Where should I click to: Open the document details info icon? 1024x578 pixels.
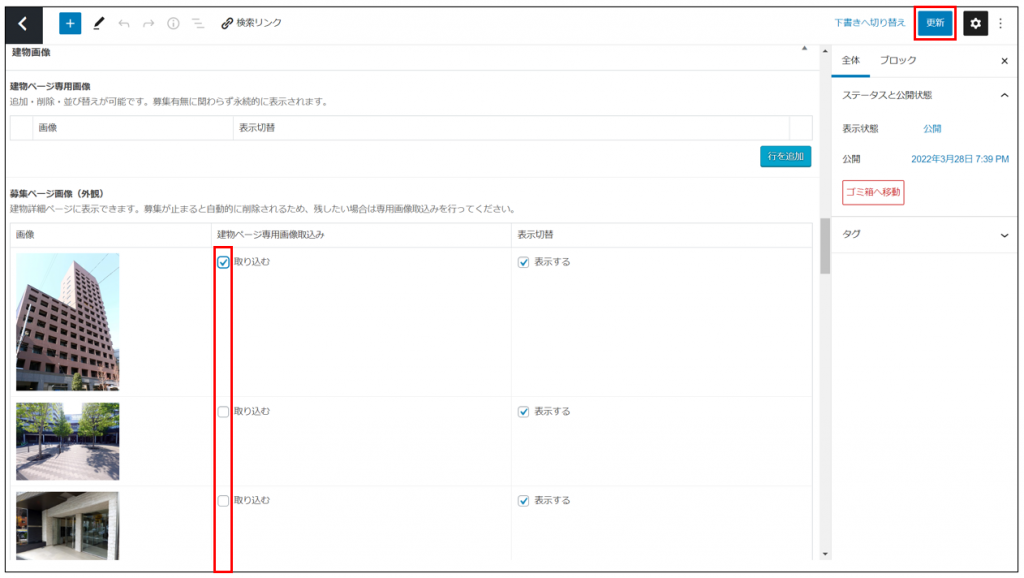click(x=173, y=23)
